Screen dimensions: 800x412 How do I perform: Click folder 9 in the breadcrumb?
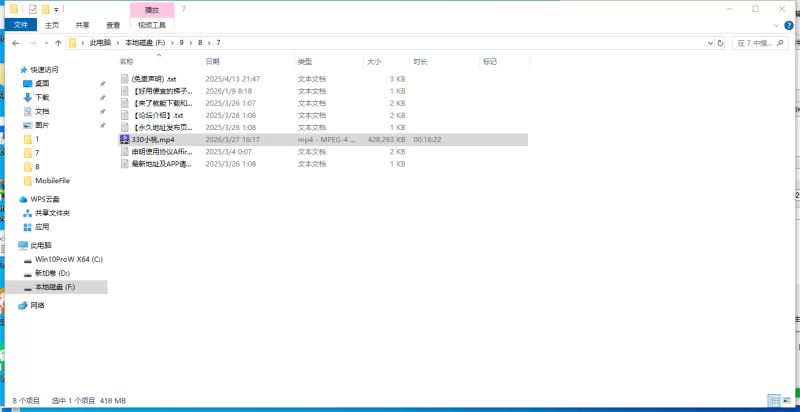pyautogui.click(x=181, y=43)
